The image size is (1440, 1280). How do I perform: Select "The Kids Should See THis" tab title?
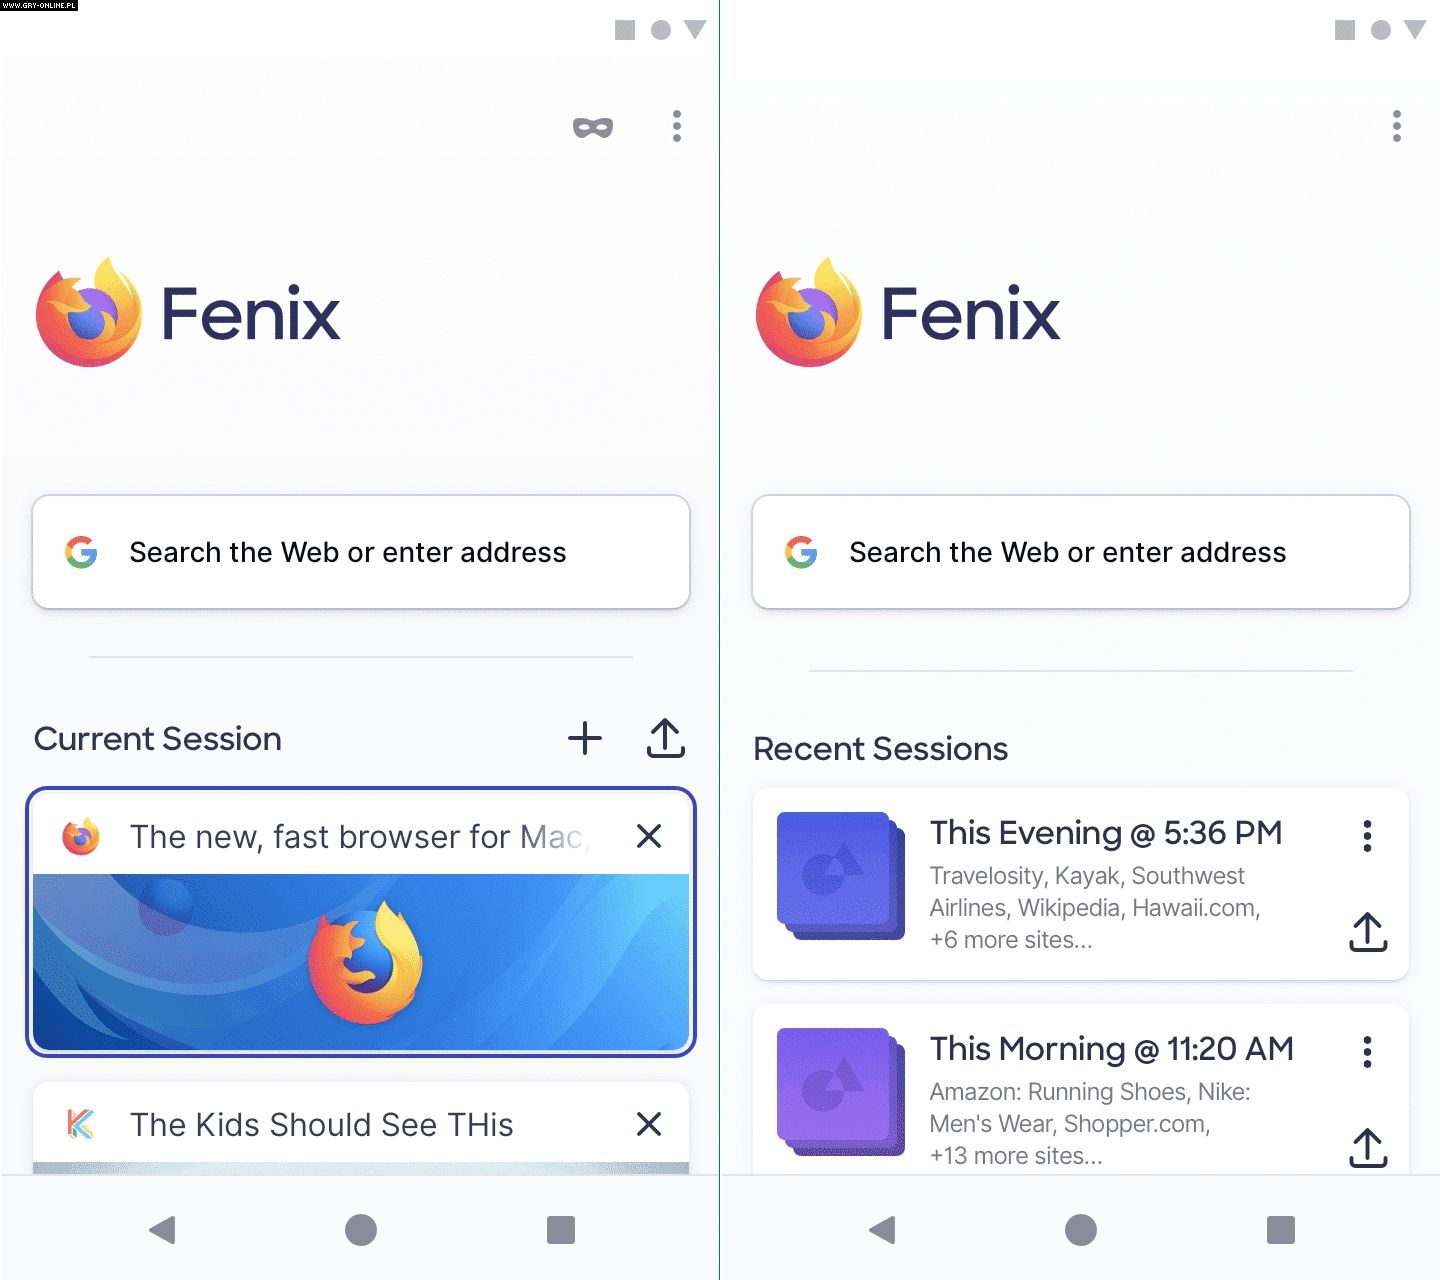point(321,1125)
